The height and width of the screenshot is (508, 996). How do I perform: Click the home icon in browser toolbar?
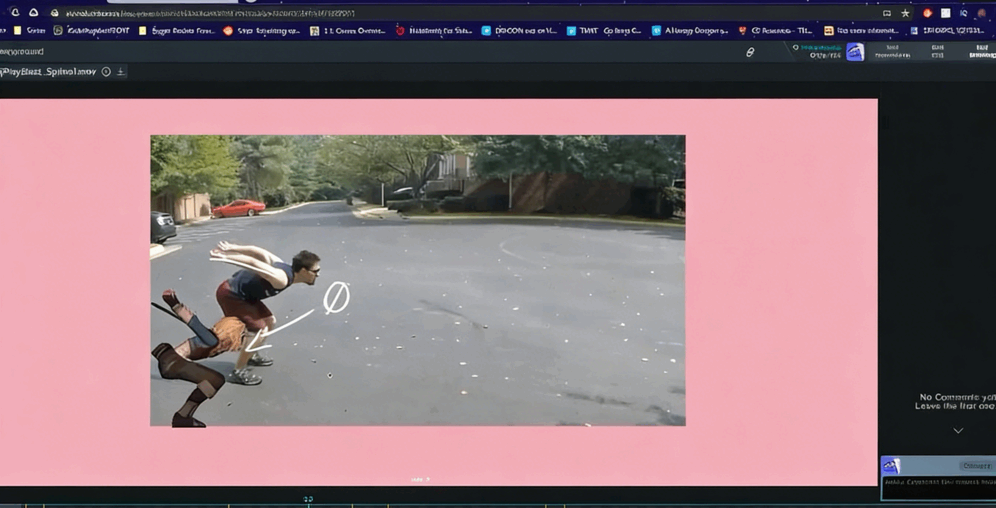(33, 13)
